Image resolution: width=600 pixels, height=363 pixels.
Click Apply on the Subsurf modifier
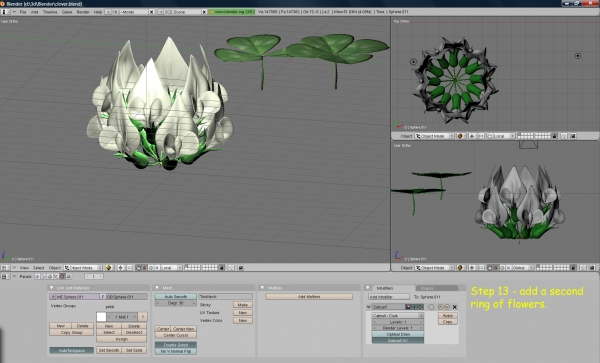click(x=447, y=316)
